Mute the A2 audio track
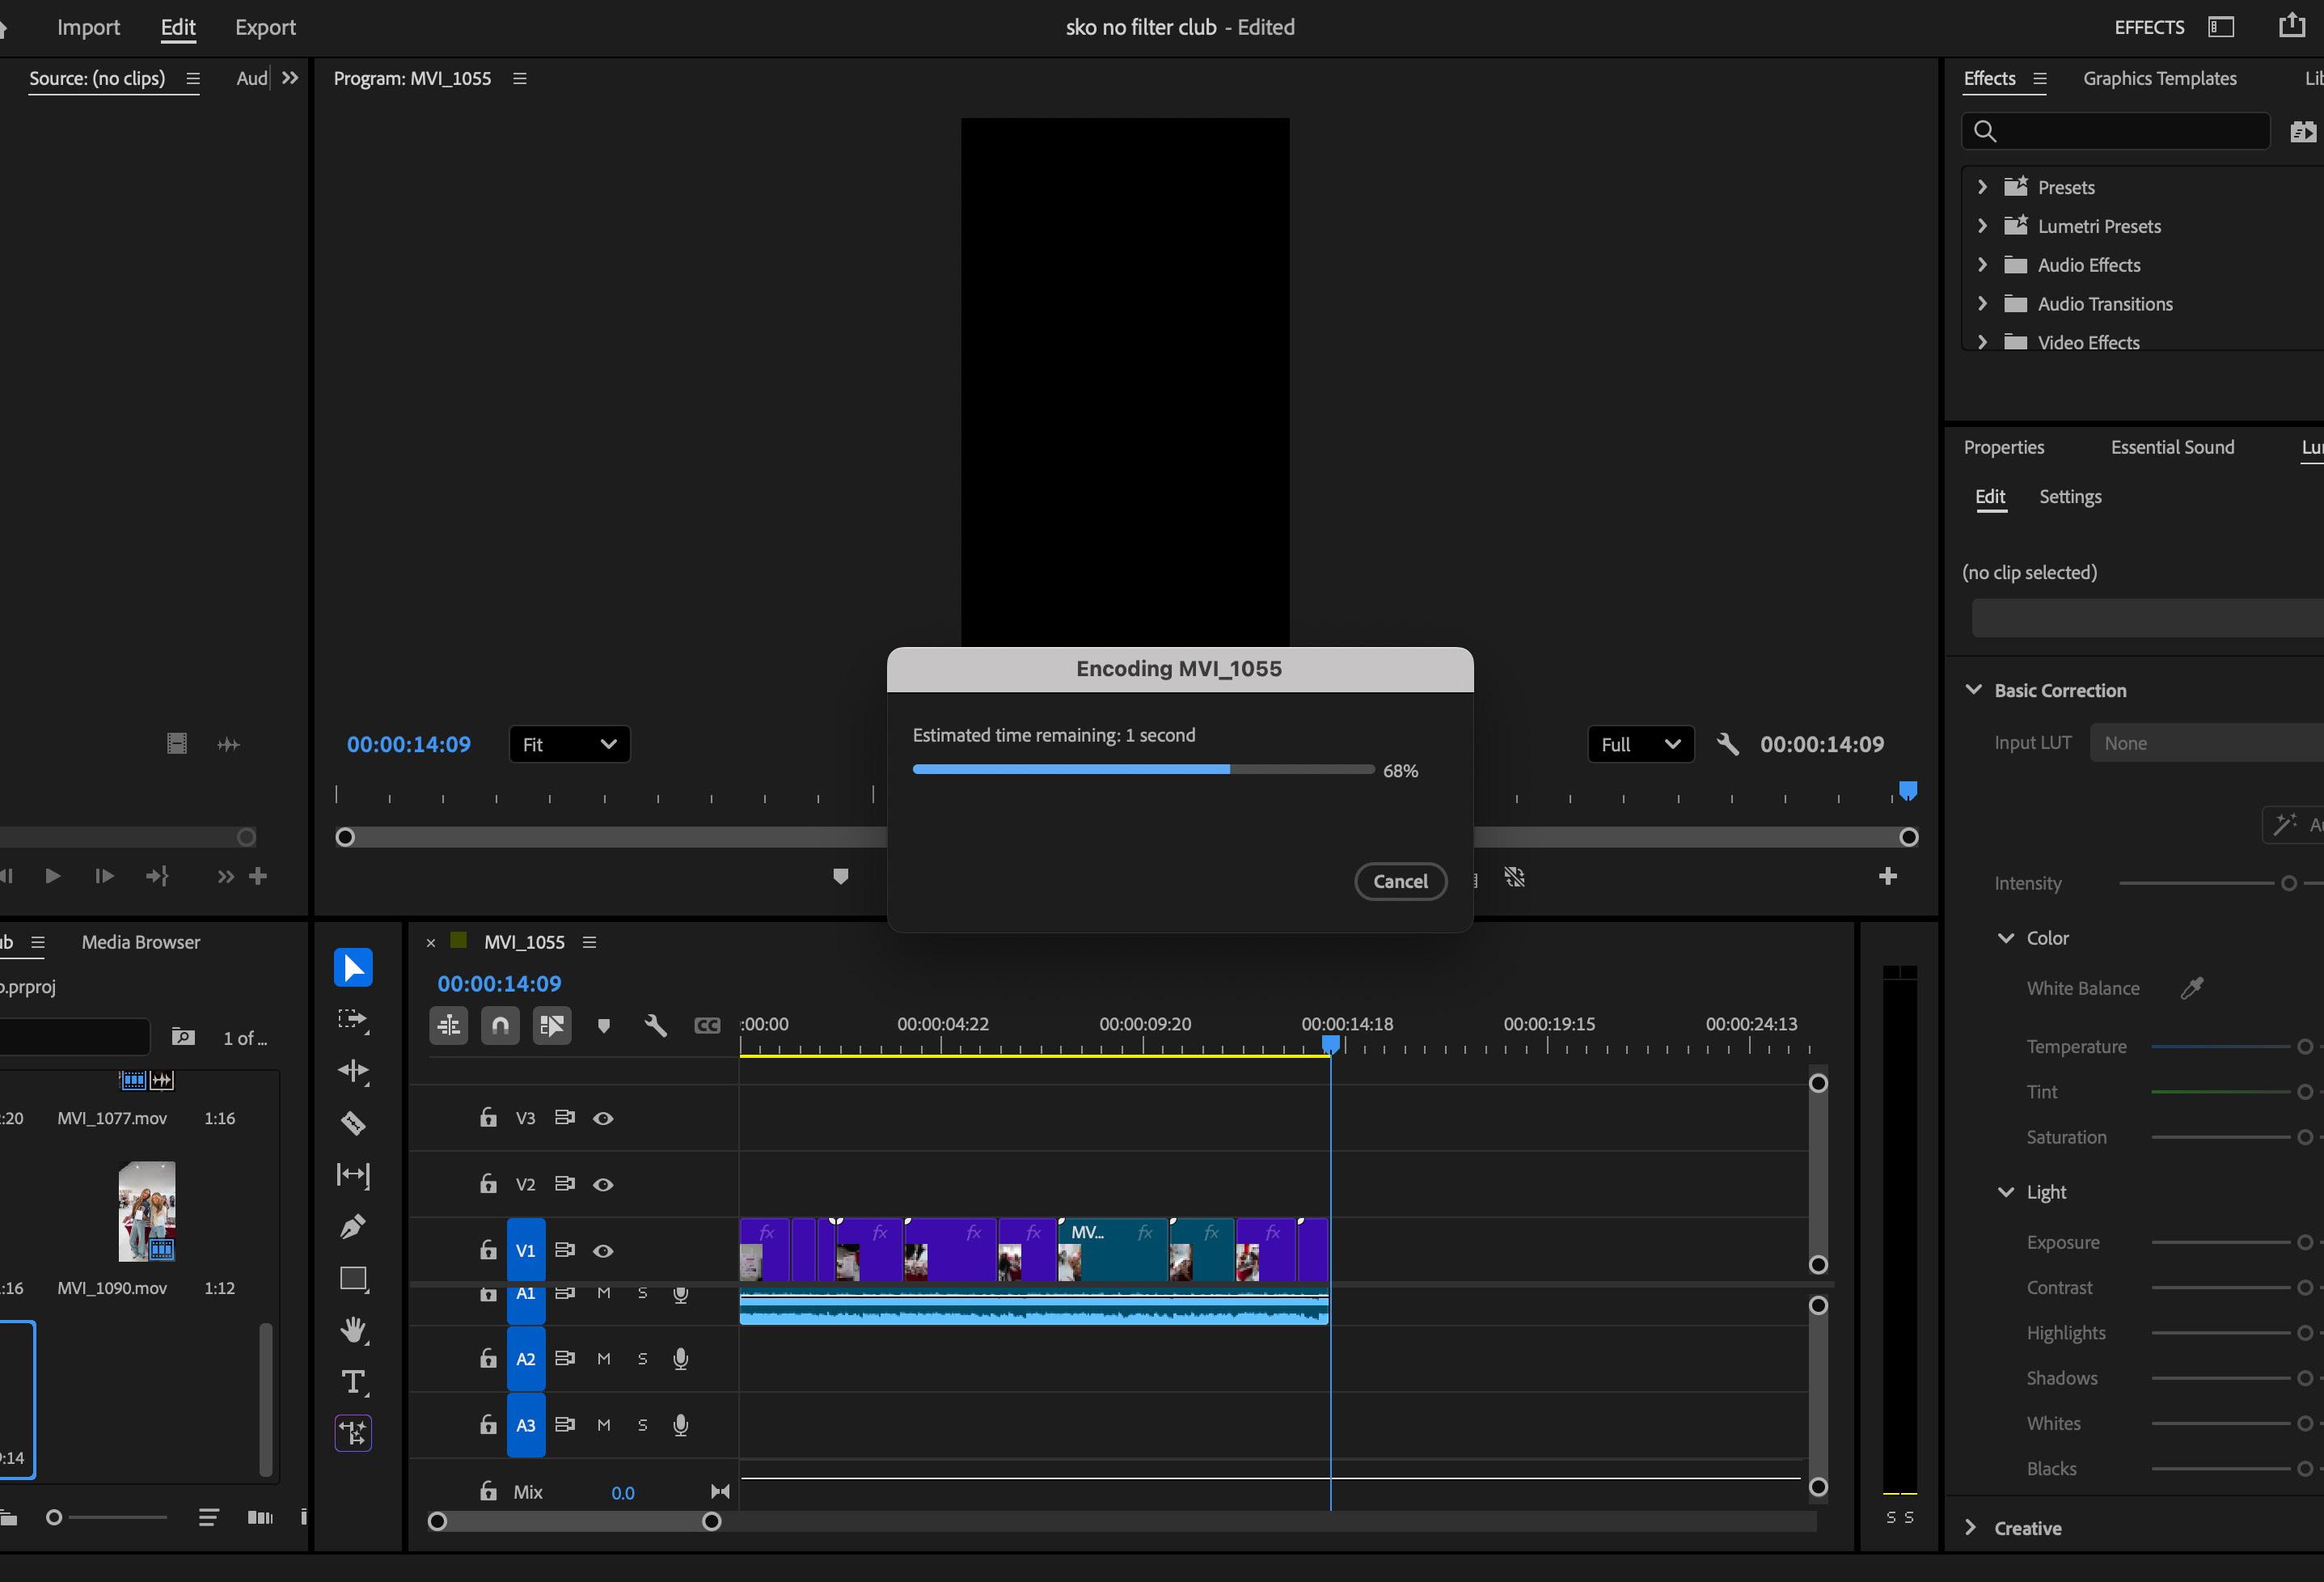Viewport: 2324px width, 1582px height. point(603,1359)
